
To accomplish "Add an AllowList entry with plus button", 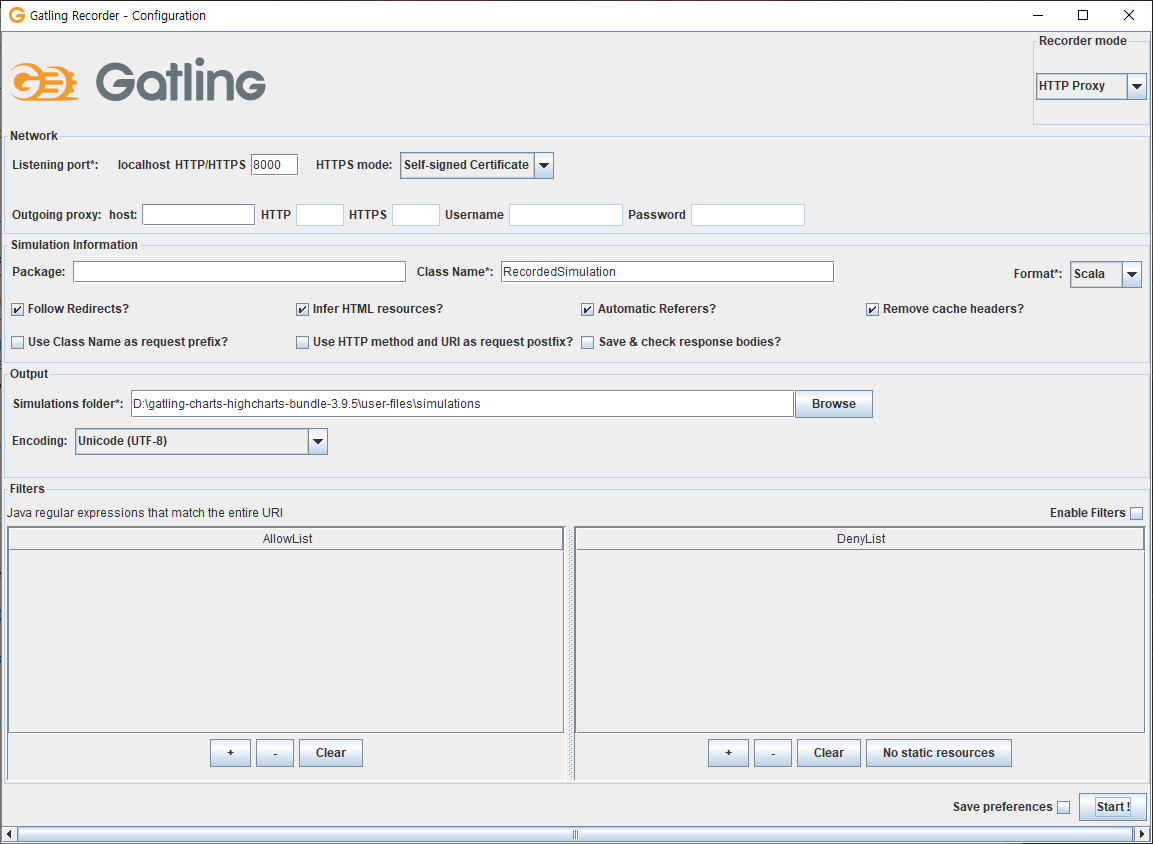I will tap(230, 753).
